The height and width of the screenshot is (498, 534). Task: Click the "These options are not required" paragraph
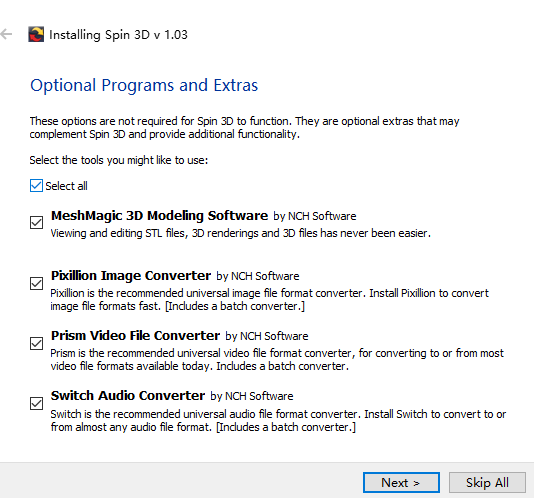pos(244,127)
